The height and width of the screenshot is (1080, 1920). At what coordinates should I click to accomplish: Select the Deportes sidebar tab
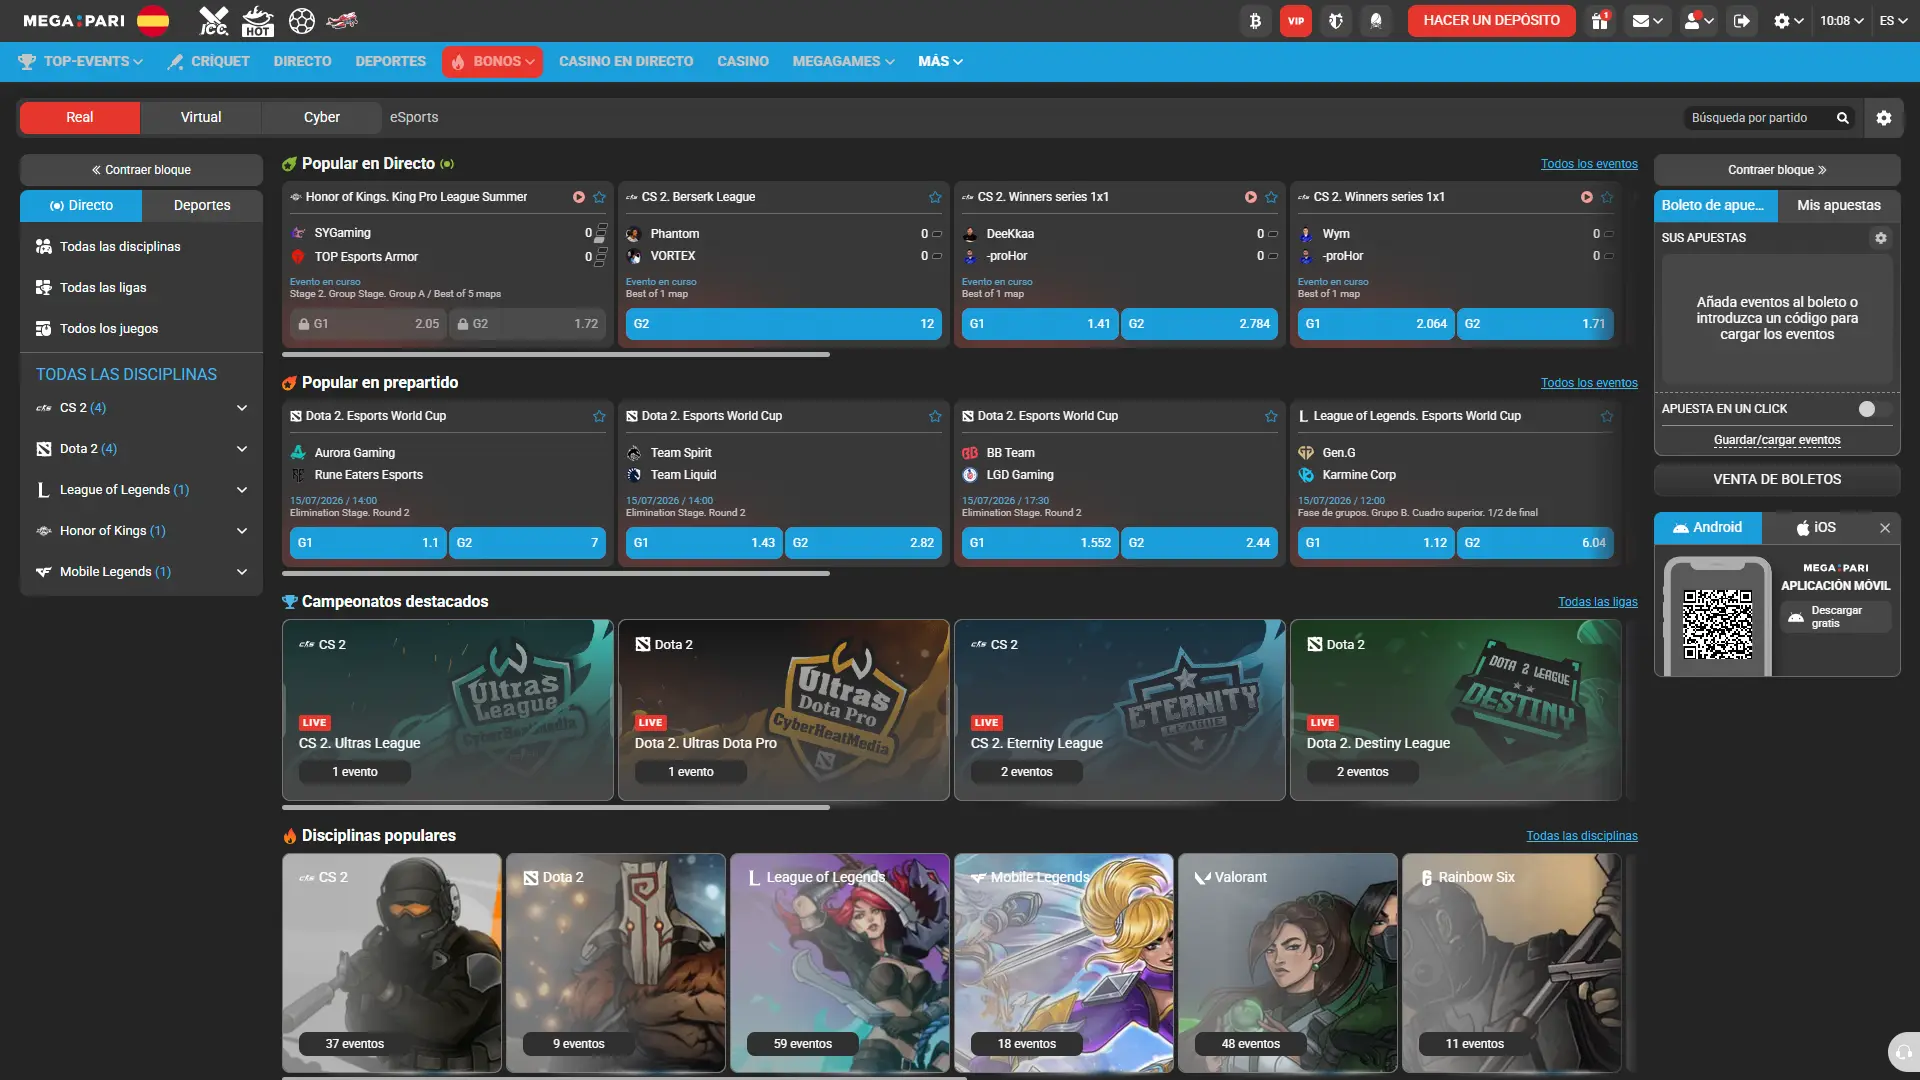202,205
